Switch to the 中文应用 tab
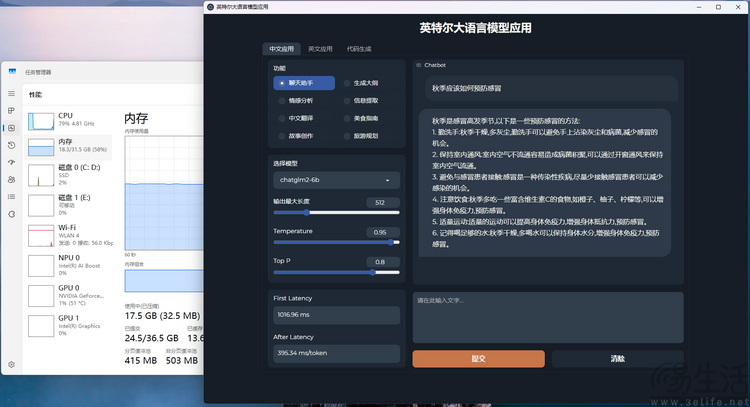The width and height of the screenshot is (750, 407). tap(281, 49)
